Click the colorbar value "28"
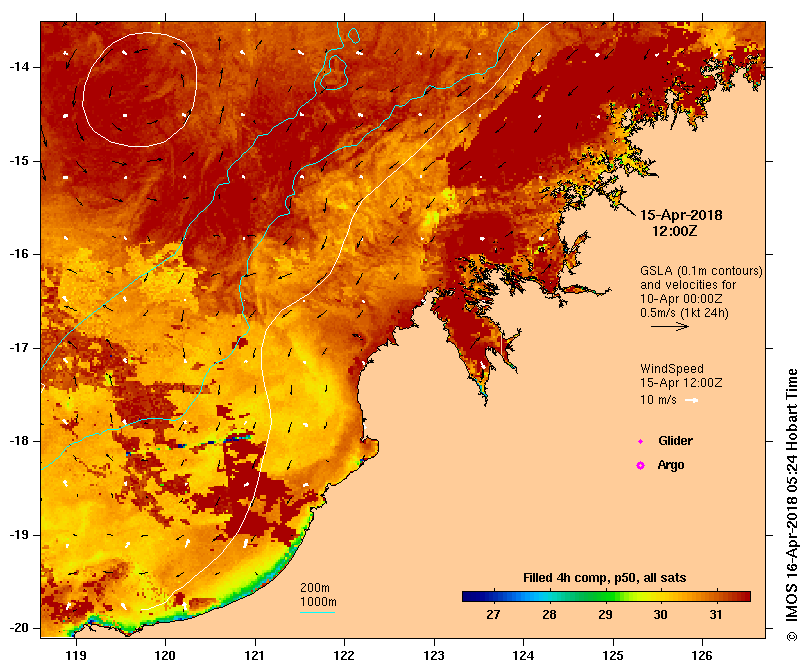This screenshot has height=672, width=809. 549,615
